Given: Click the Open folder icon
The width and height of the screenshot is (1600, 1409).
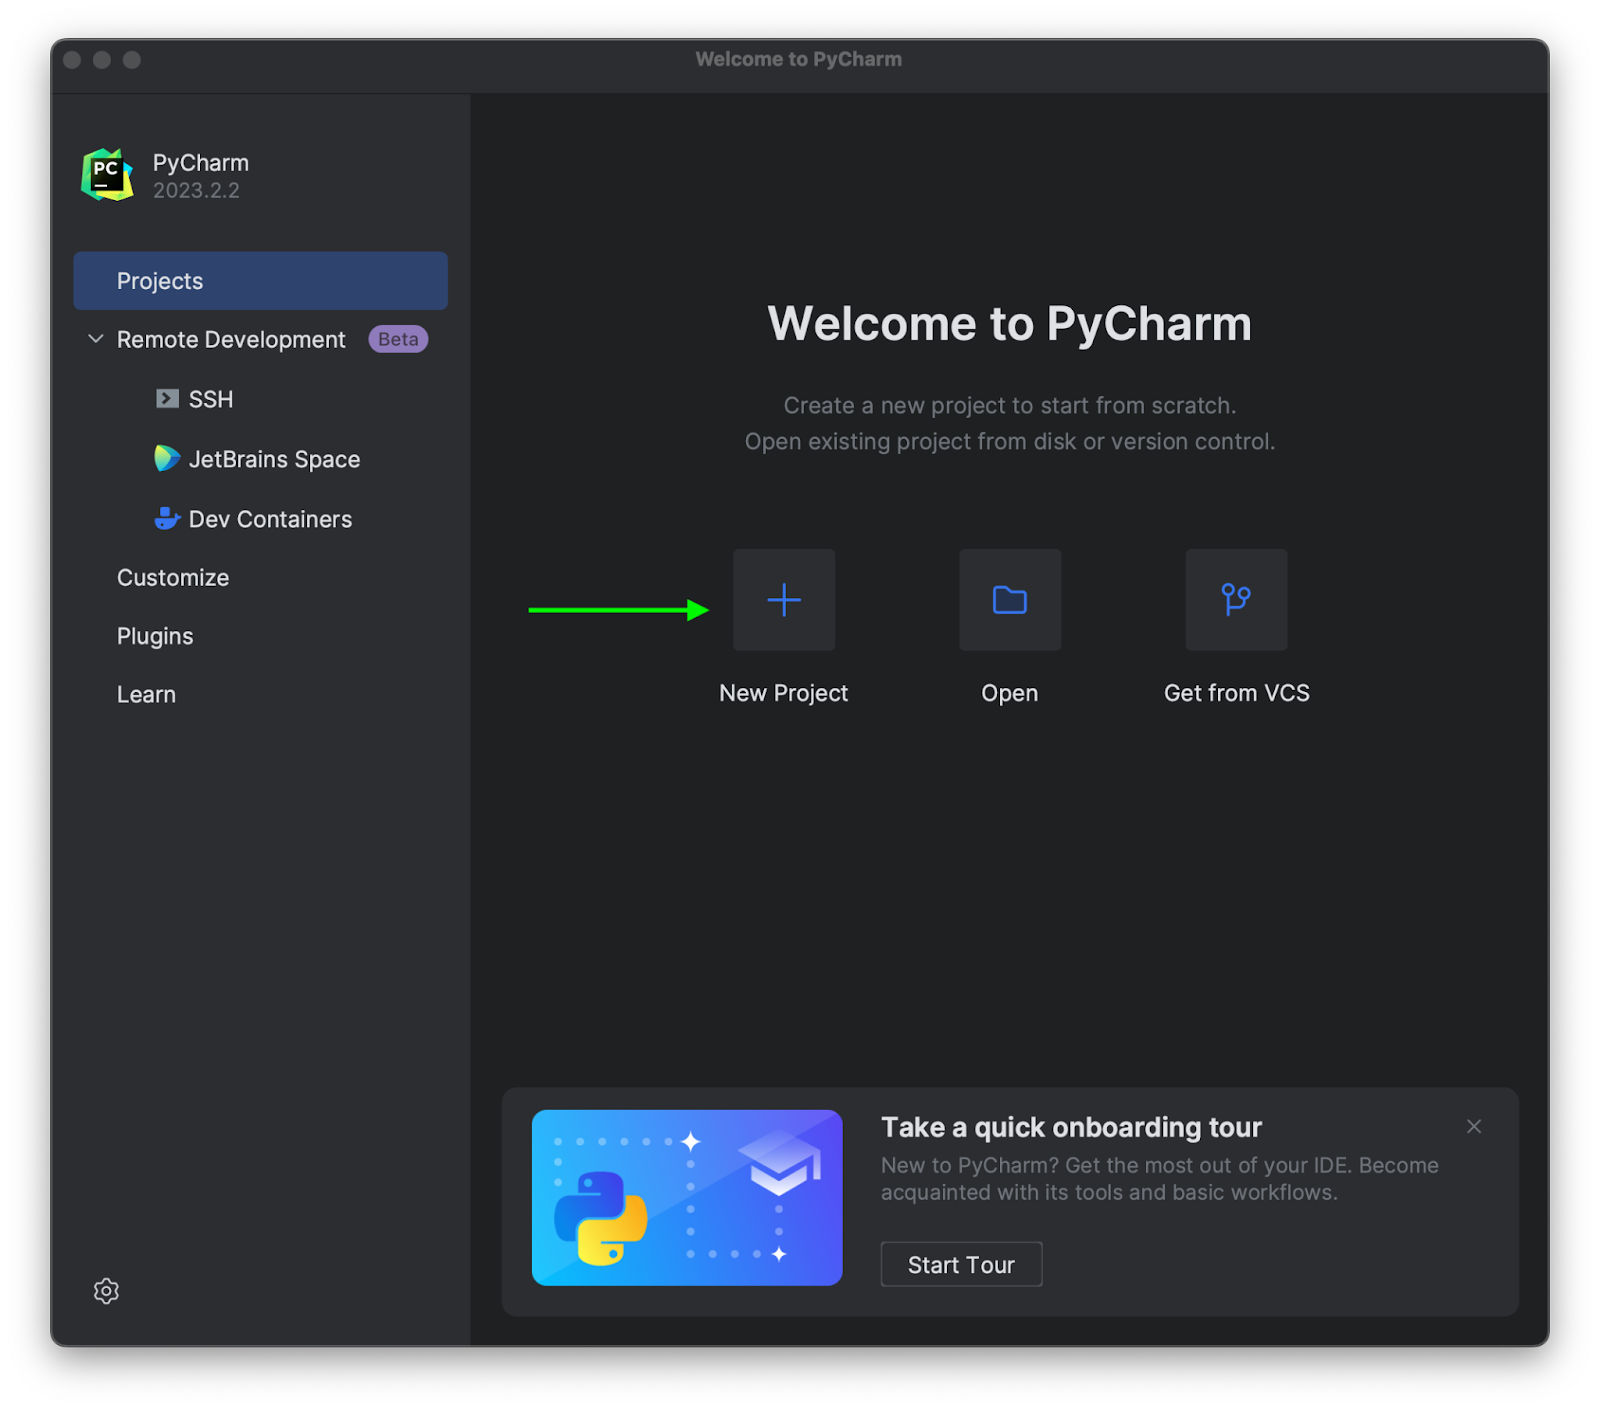Looking at the screenshot, I should pyautogui.click(x=1010, y=600).
